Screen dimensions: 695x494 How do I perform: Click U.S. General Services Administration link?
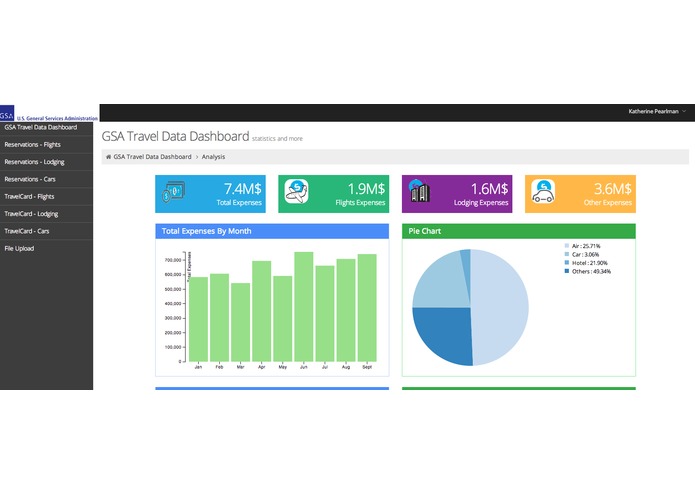pyautogui.click(x=57, y=118)
